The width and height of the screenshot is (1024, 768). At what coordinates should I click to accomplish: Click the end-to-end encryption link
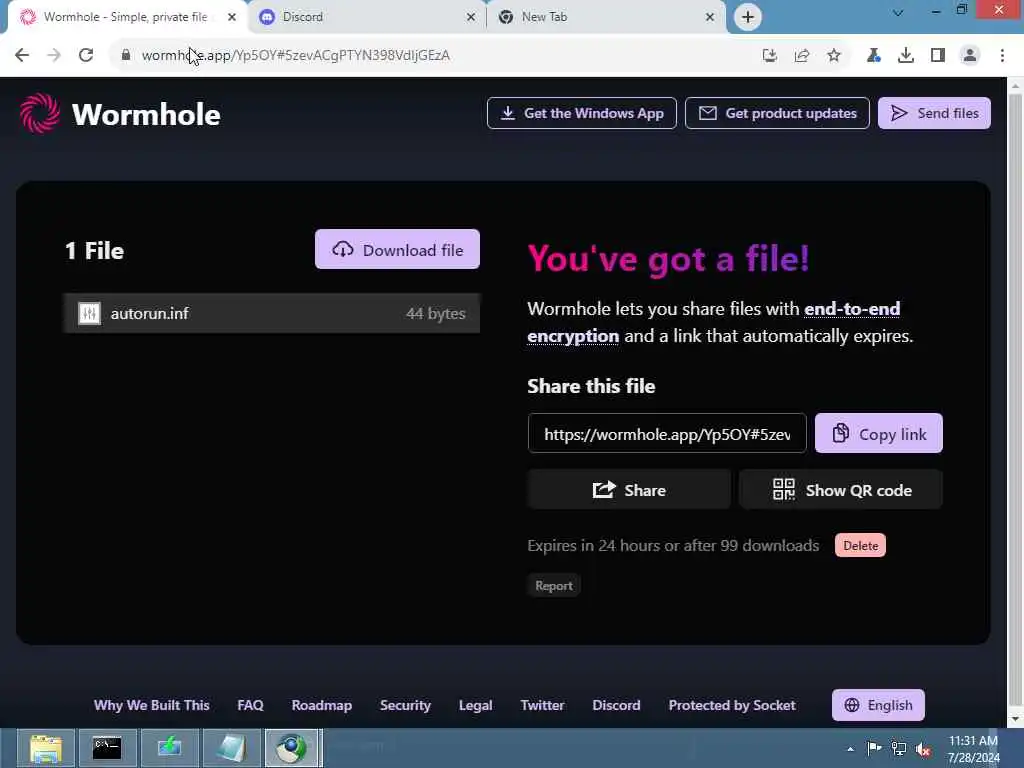click(x=713, y=322)
